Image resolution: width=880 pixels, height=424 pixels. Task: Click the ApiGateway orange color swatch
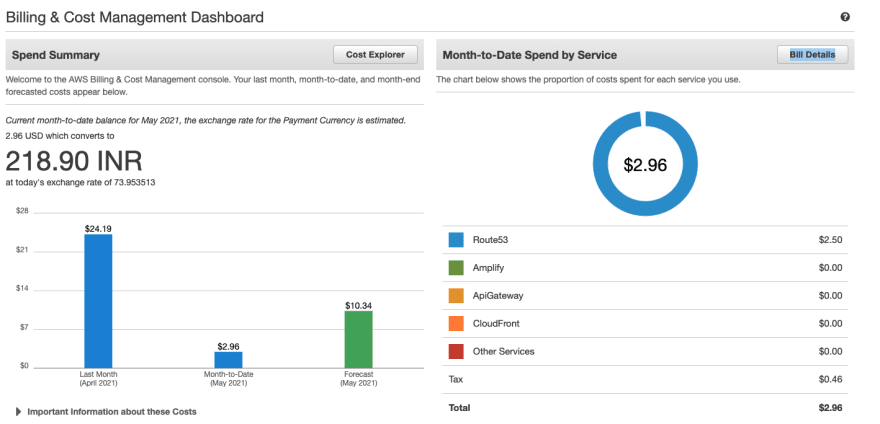(456, 295)
